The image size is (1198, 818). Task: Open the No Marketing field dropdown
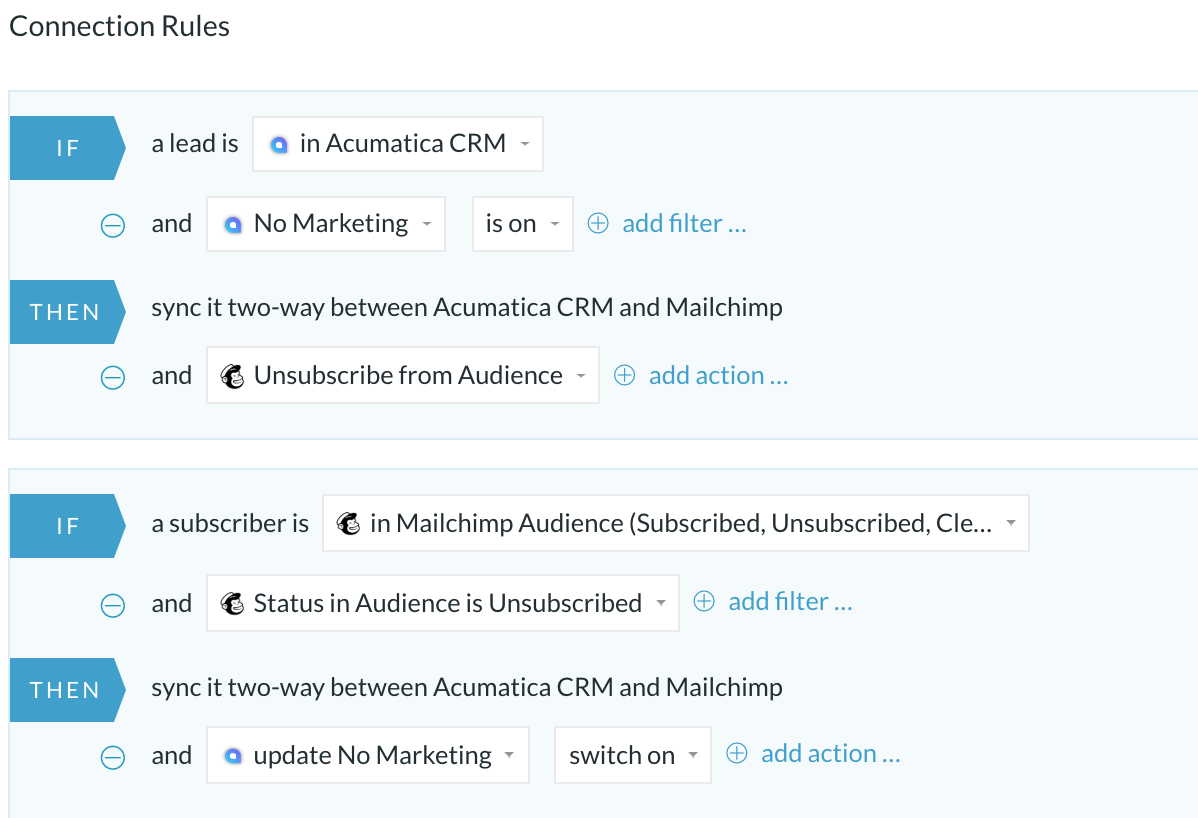326,224
